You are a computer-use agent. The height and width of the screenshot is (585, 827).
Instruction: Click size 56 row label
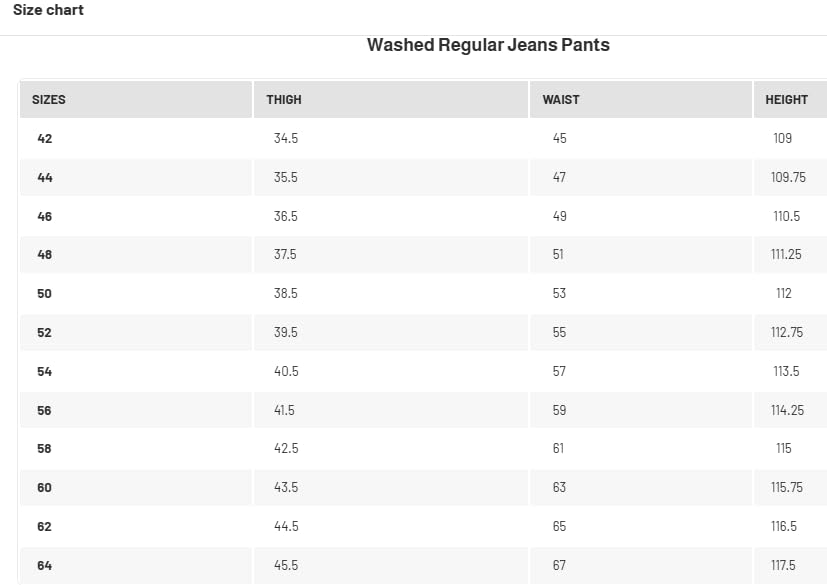[45, 410]
